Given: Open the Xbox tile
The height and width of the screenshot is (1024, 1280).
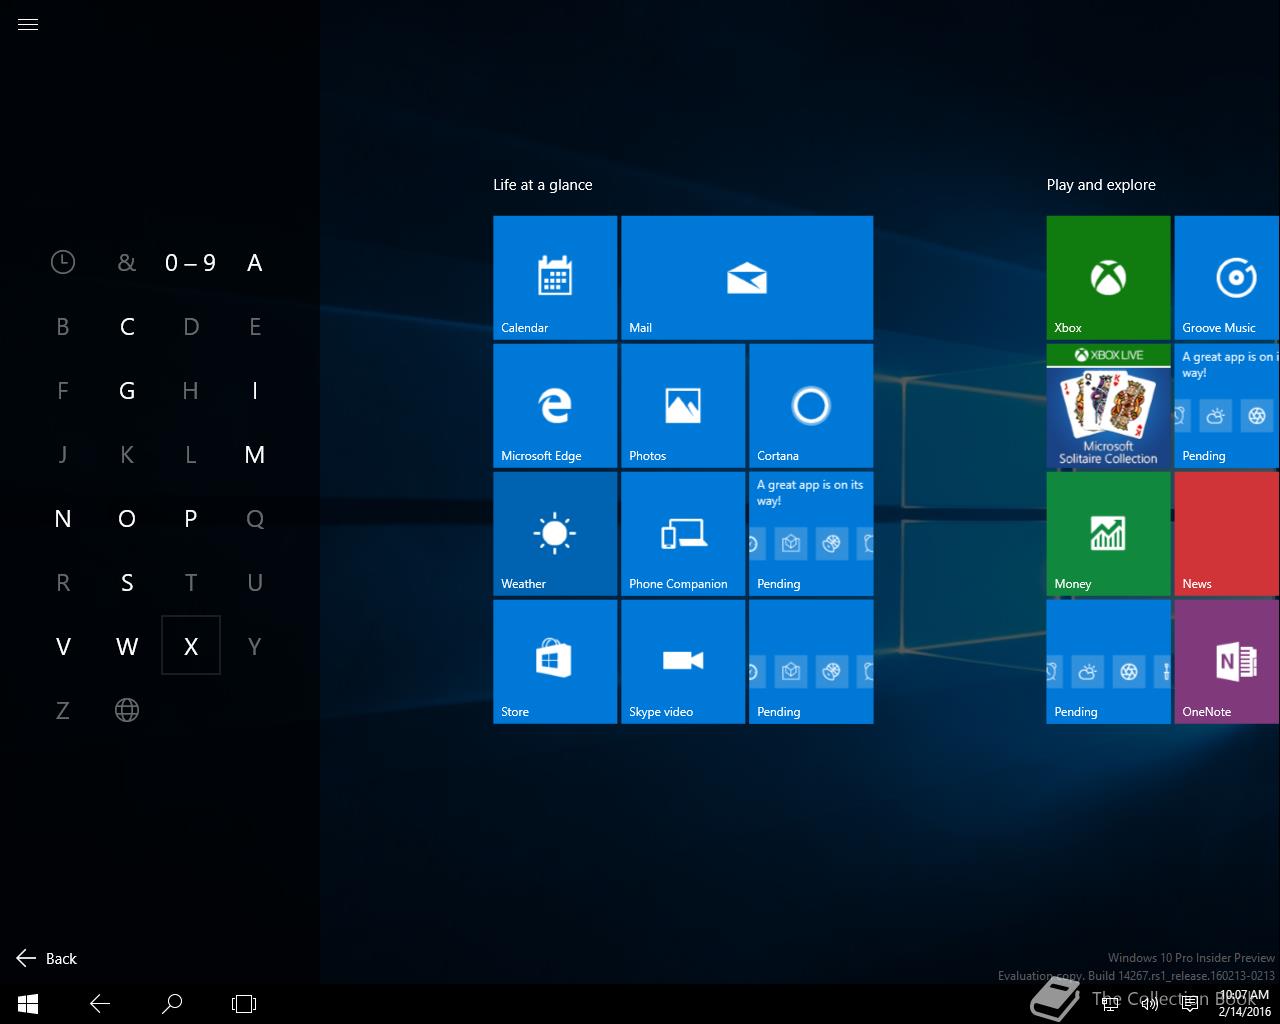Looking at the screenshot, I should click(1109, 278).
